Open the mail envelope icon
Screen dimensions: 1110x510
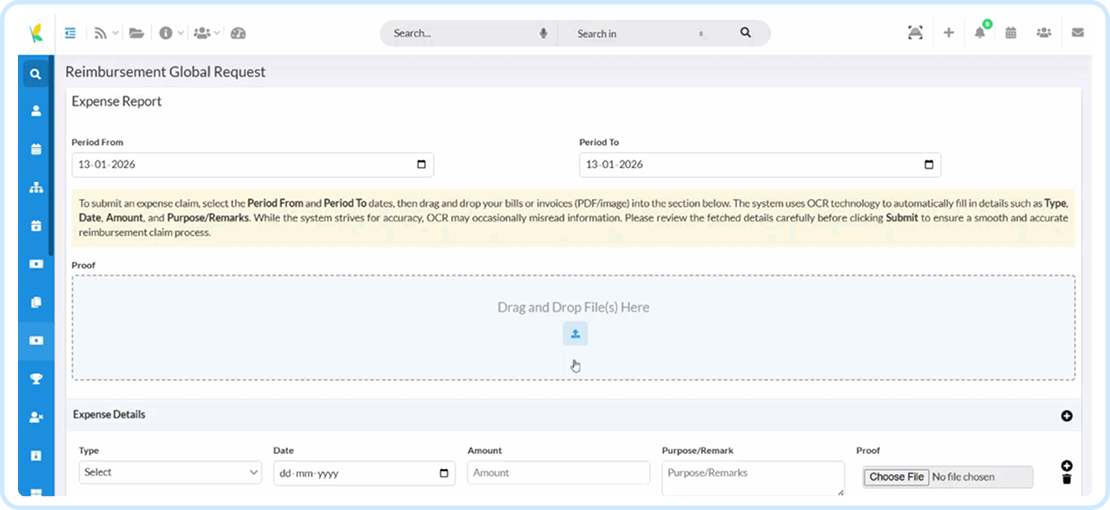(x=1077, y=33)
